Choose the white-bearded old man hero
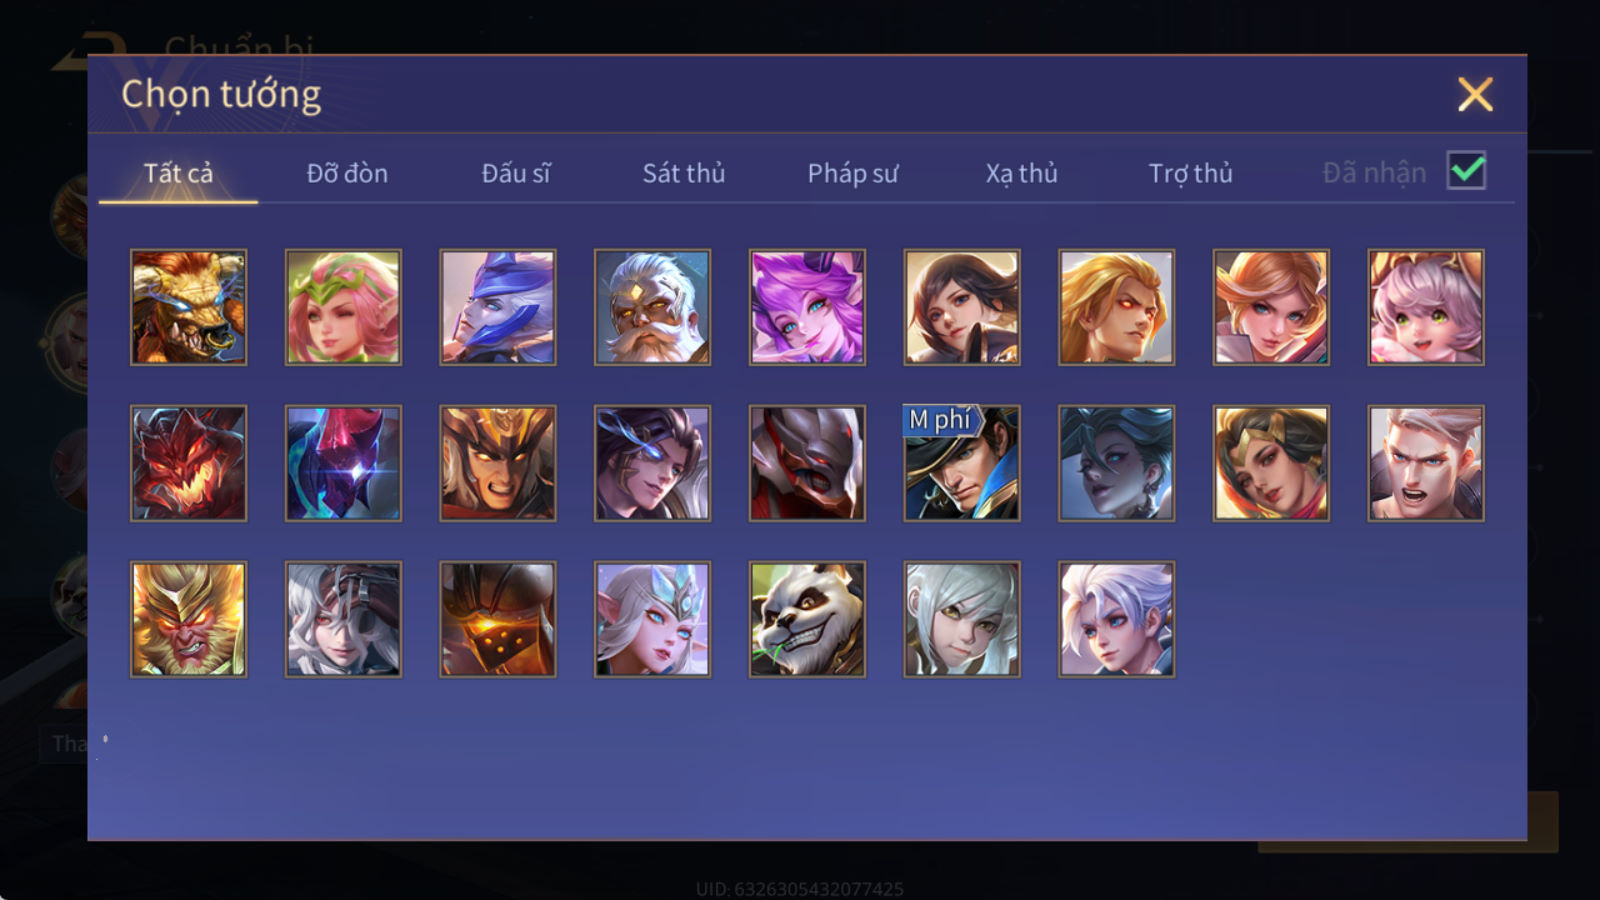The width and height of the screenshot is (1600, 900). [x=652, y=307]
